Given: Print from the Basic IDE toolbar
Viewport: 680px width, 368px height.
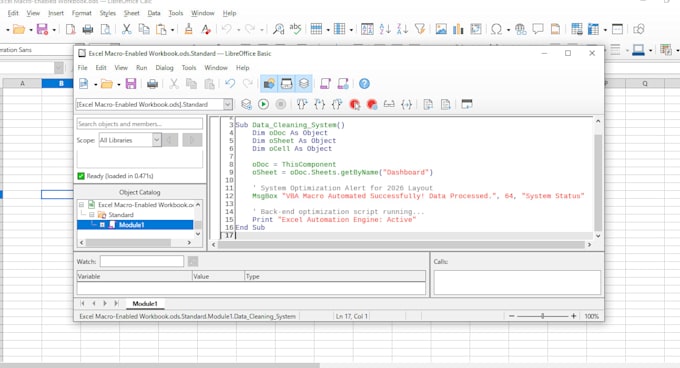Looking at the screenshot, I should tap(152, 84).
